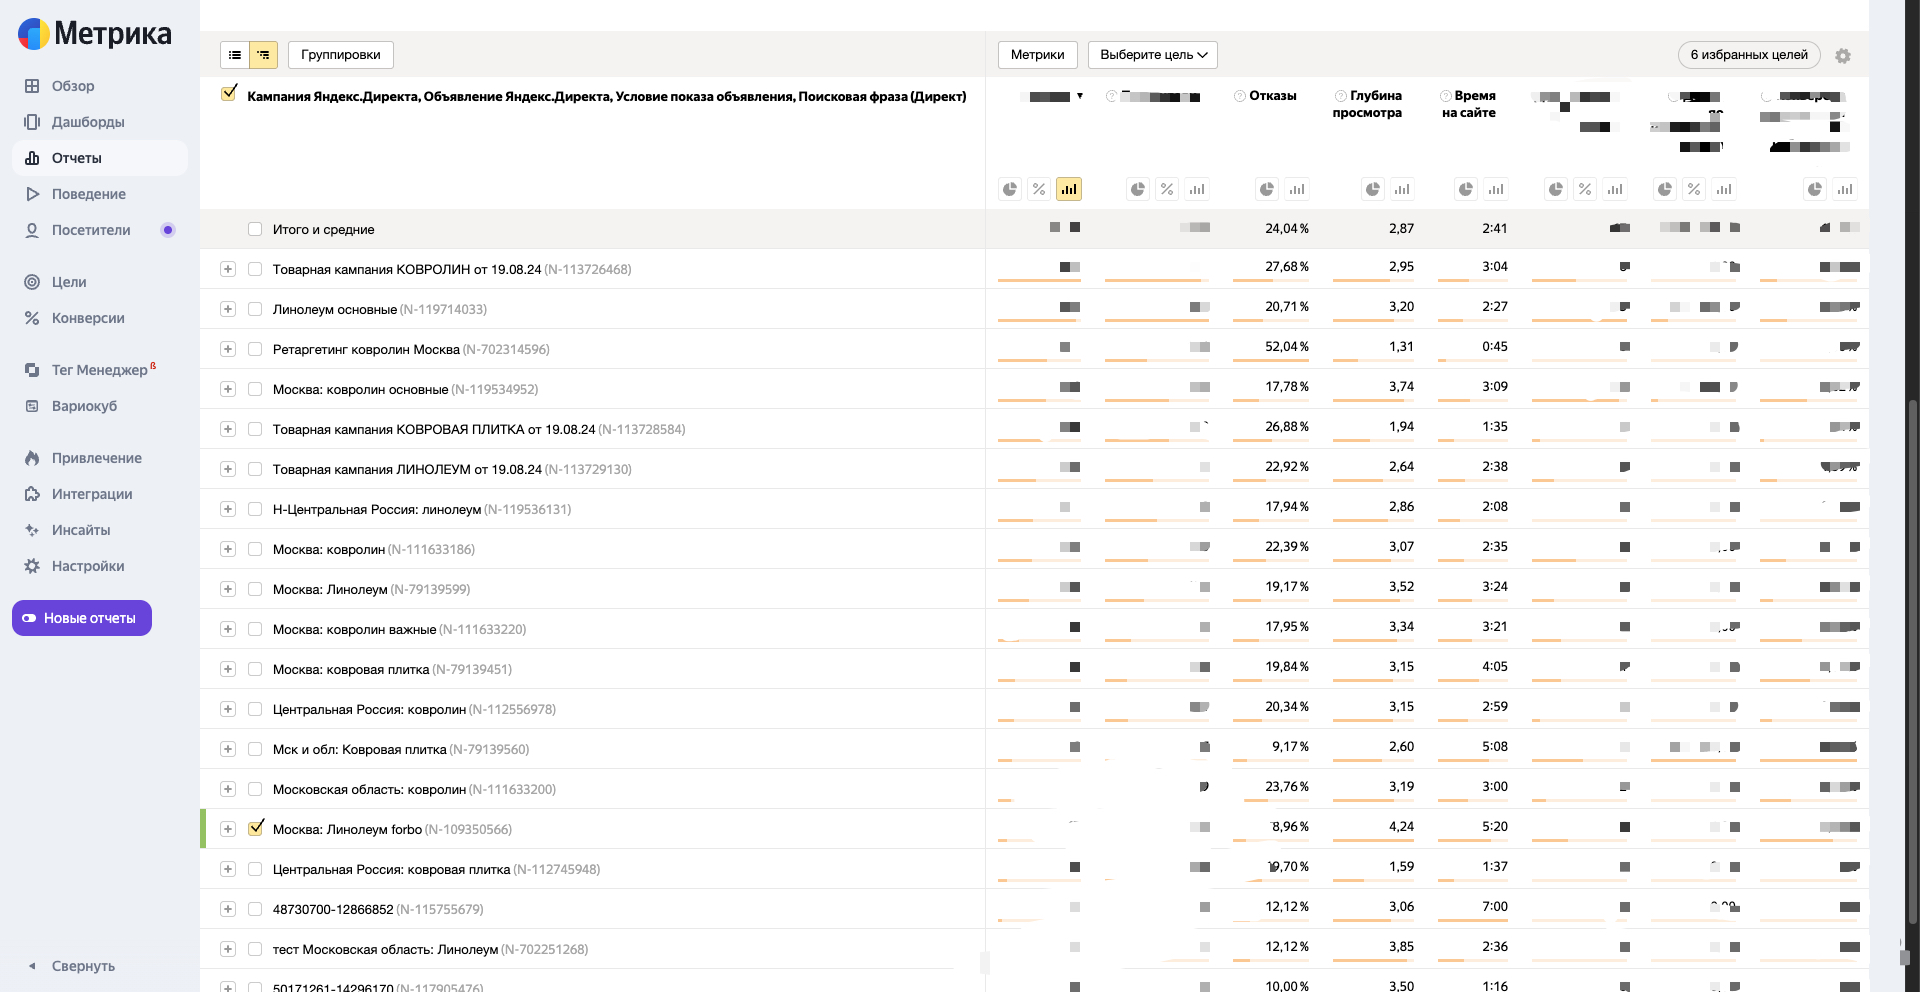Click the Группировки button
The height and width of the screenshot is (992, 1920).
340,55
